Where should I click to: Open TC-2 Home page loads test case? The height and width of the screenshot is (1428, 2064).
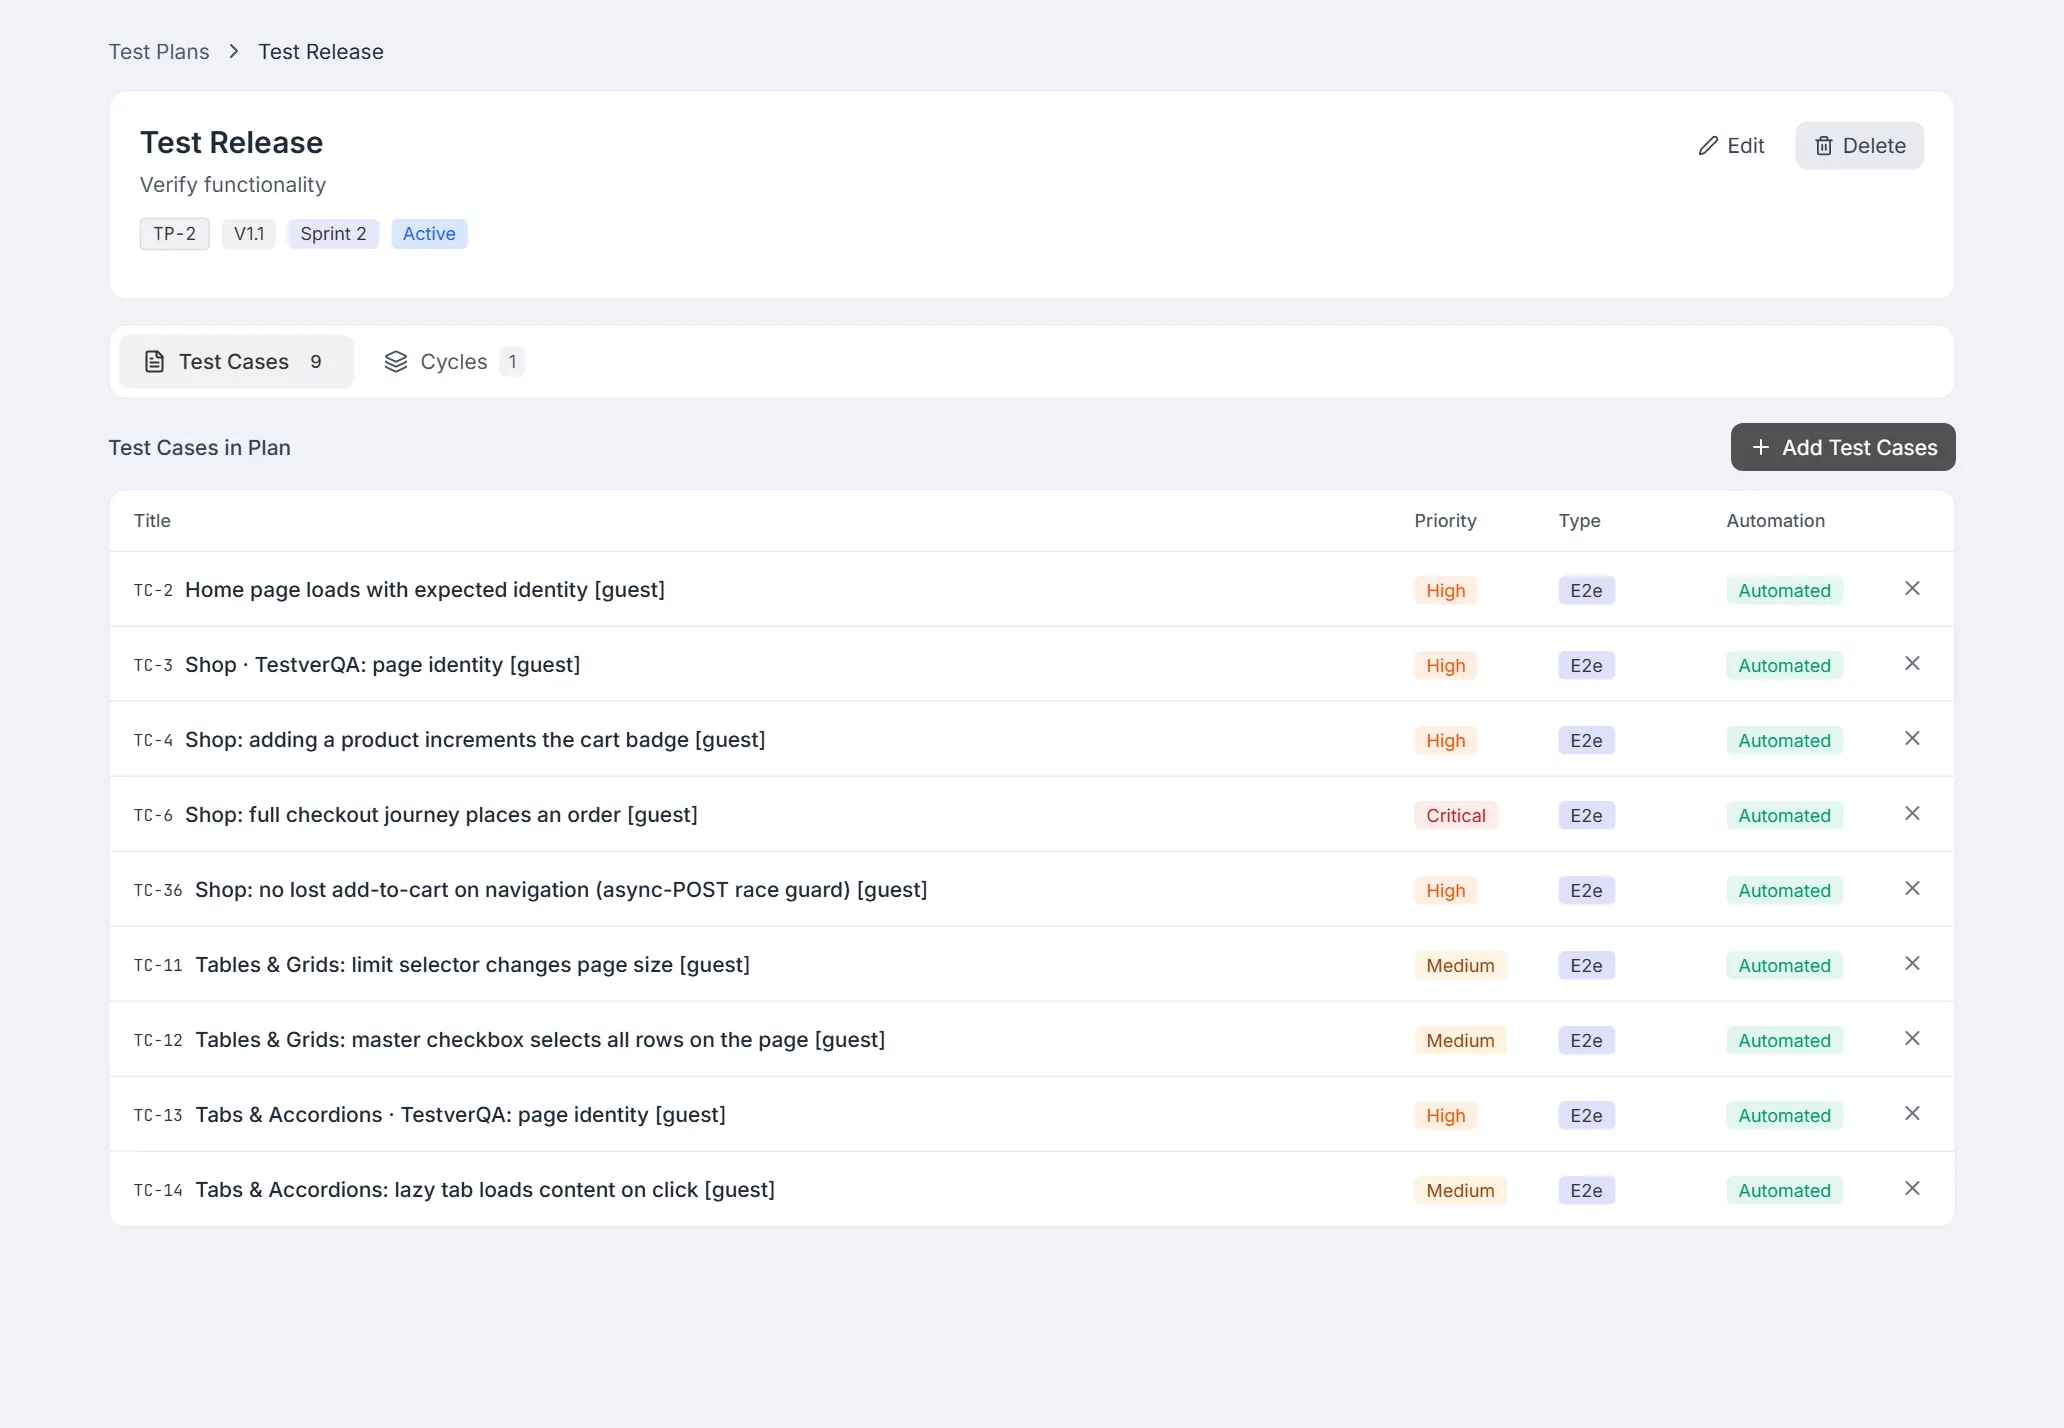tap(425, 590)
